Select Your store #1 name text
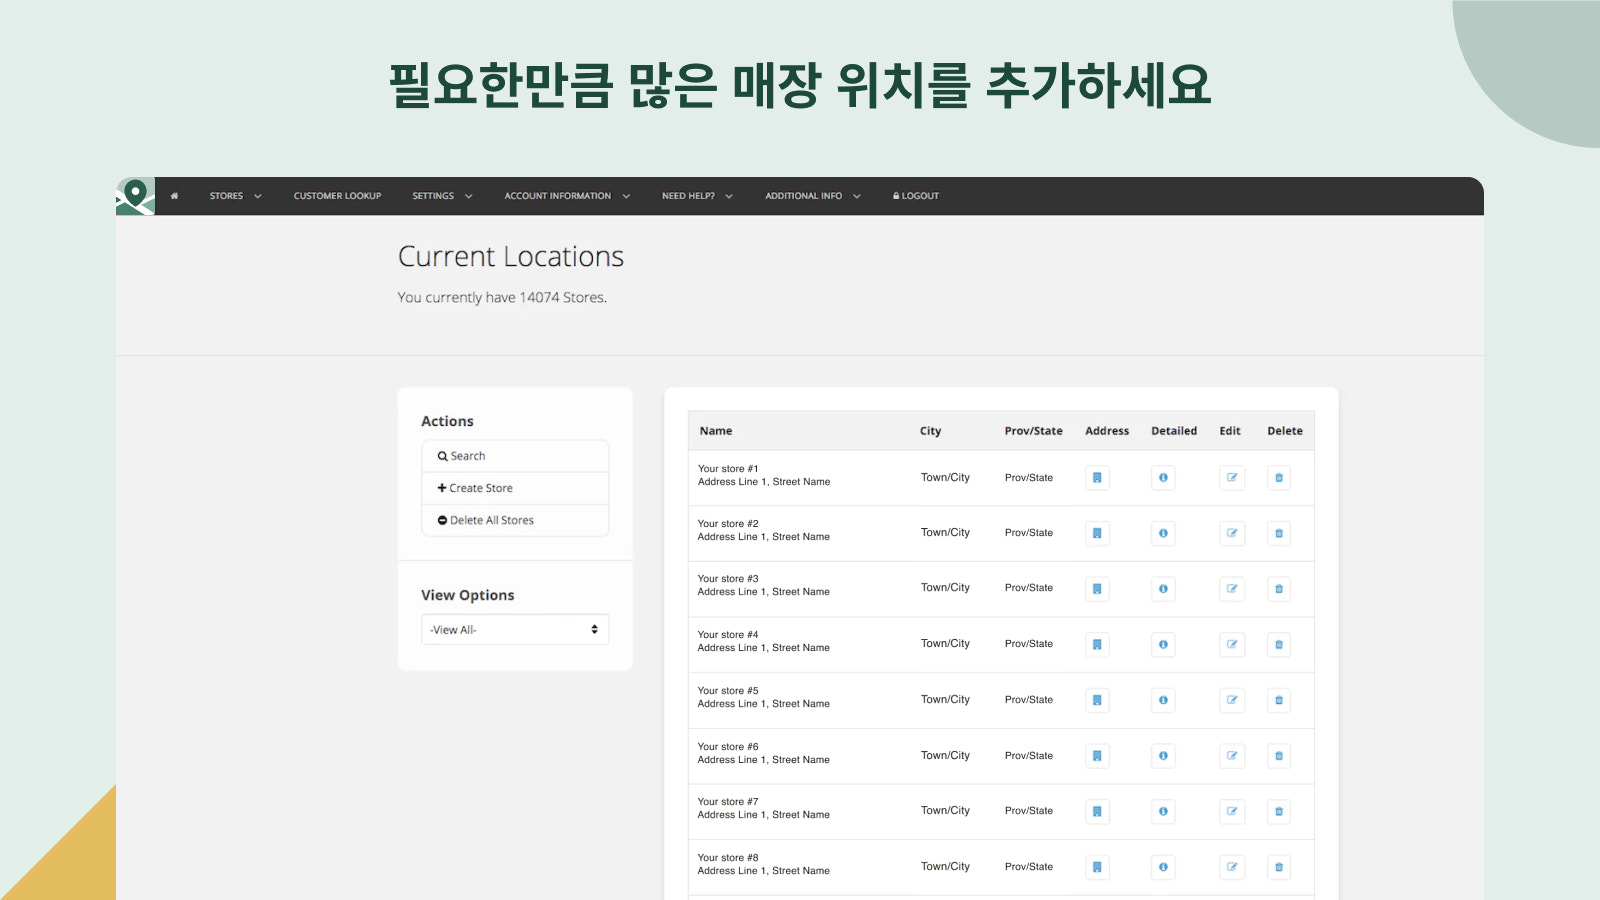The image size is (1600, 900). [728, 469]
